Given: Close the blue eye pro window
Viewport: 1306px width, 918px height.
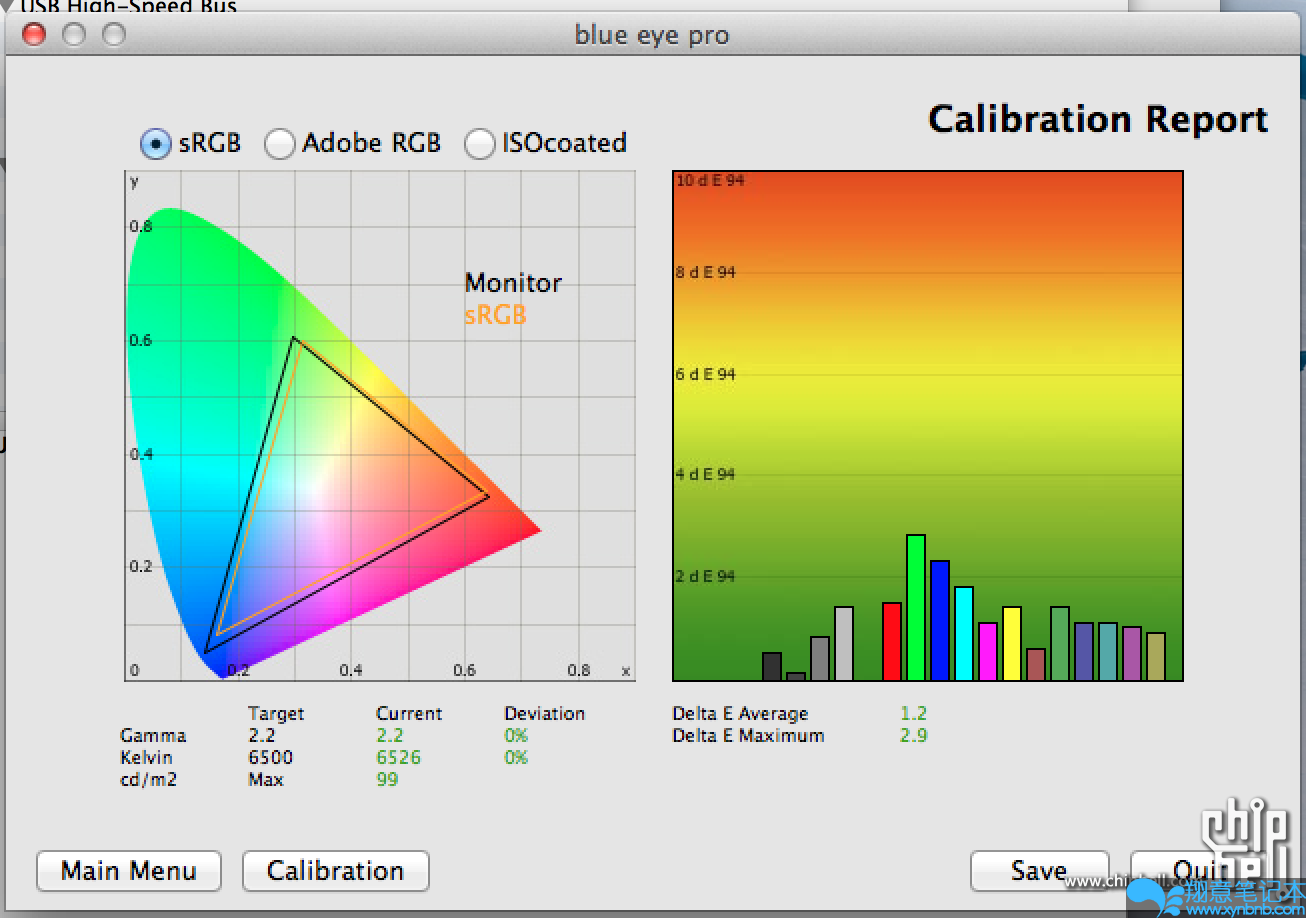Looking at the screenshot, I should coord(34,35).
